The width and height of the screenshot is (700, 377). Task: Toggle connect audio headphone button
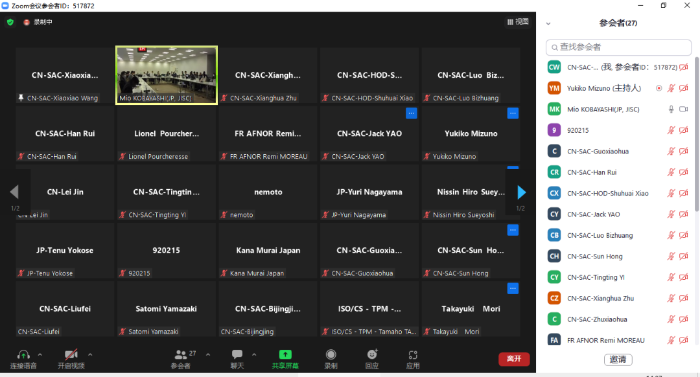pyautogui.click(x=23, y=355)
